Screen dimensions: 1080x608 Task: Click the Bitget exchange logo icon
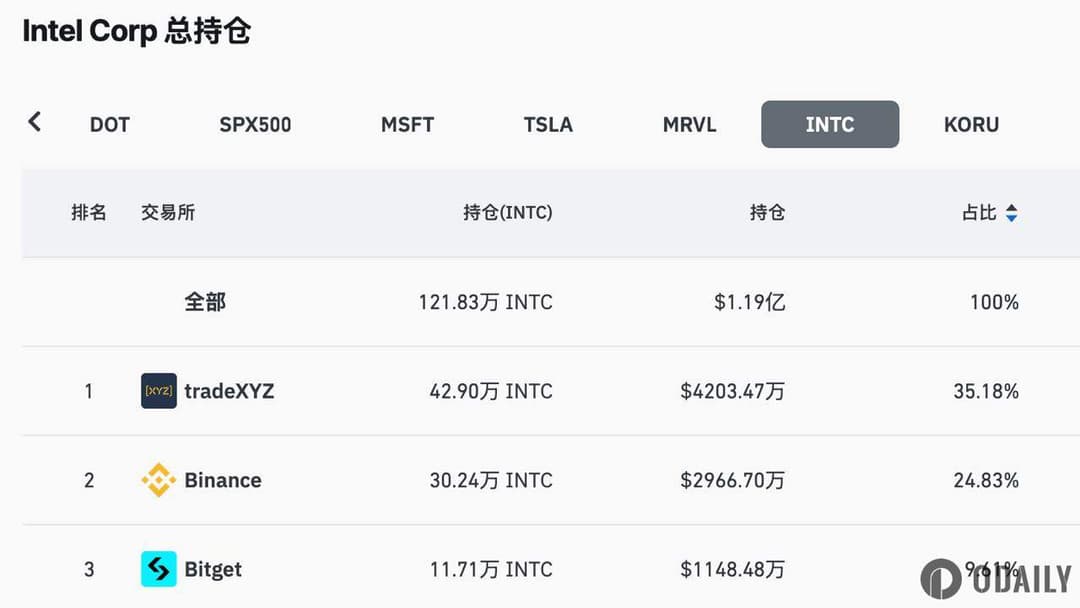[x=158, y=569]
